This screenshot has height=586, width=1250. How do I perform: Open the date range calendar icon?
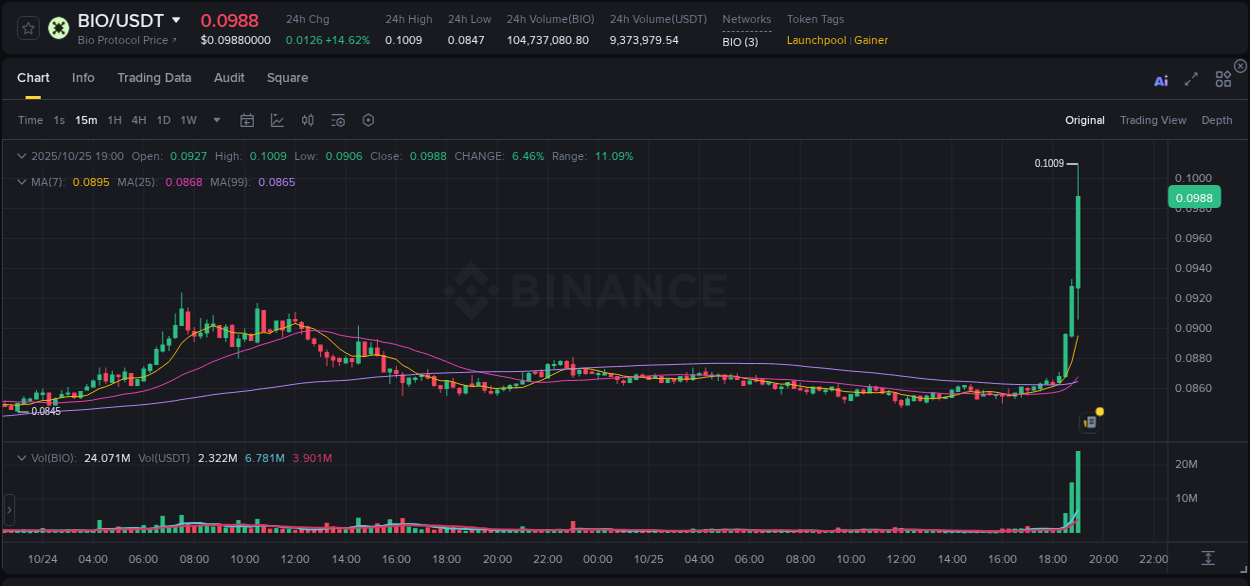click(x=247, y=120)
